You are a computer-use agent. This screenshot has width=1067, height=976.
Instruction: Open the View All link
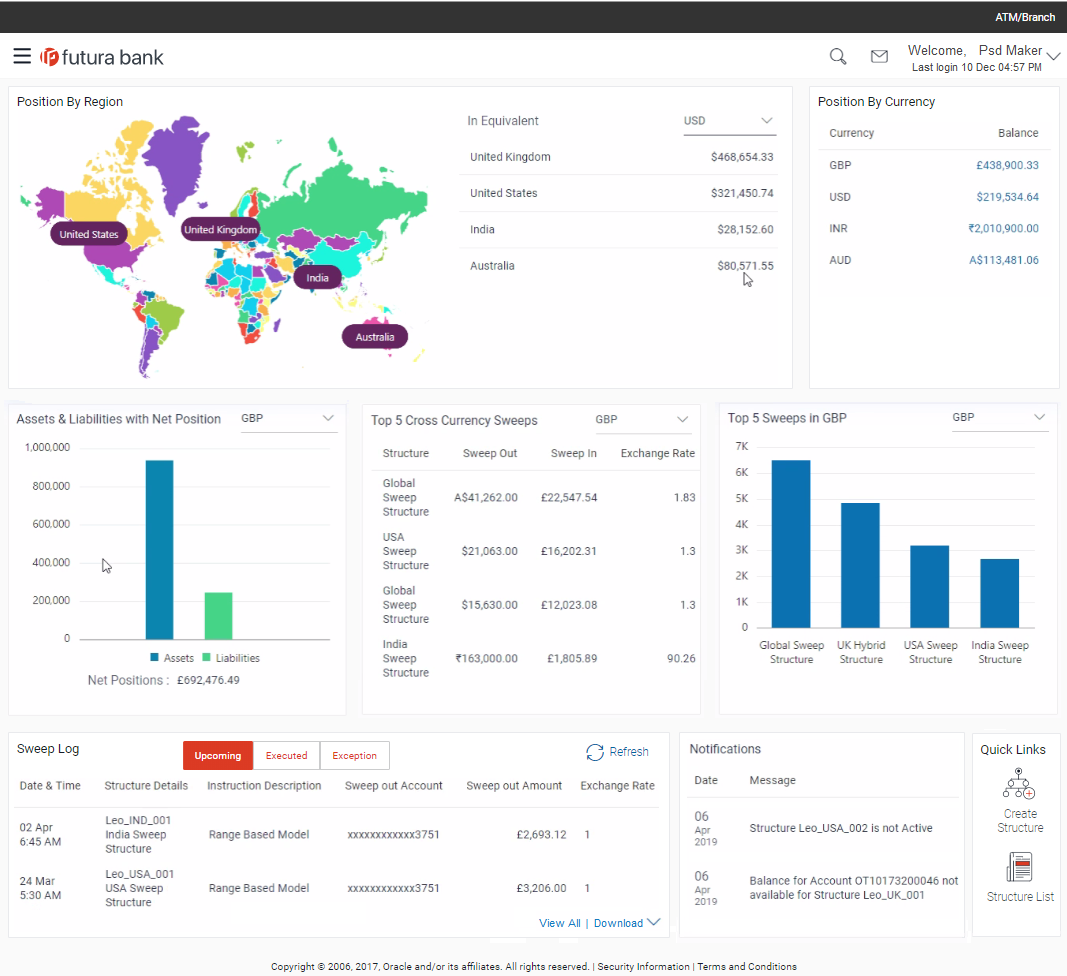point(560,923)
